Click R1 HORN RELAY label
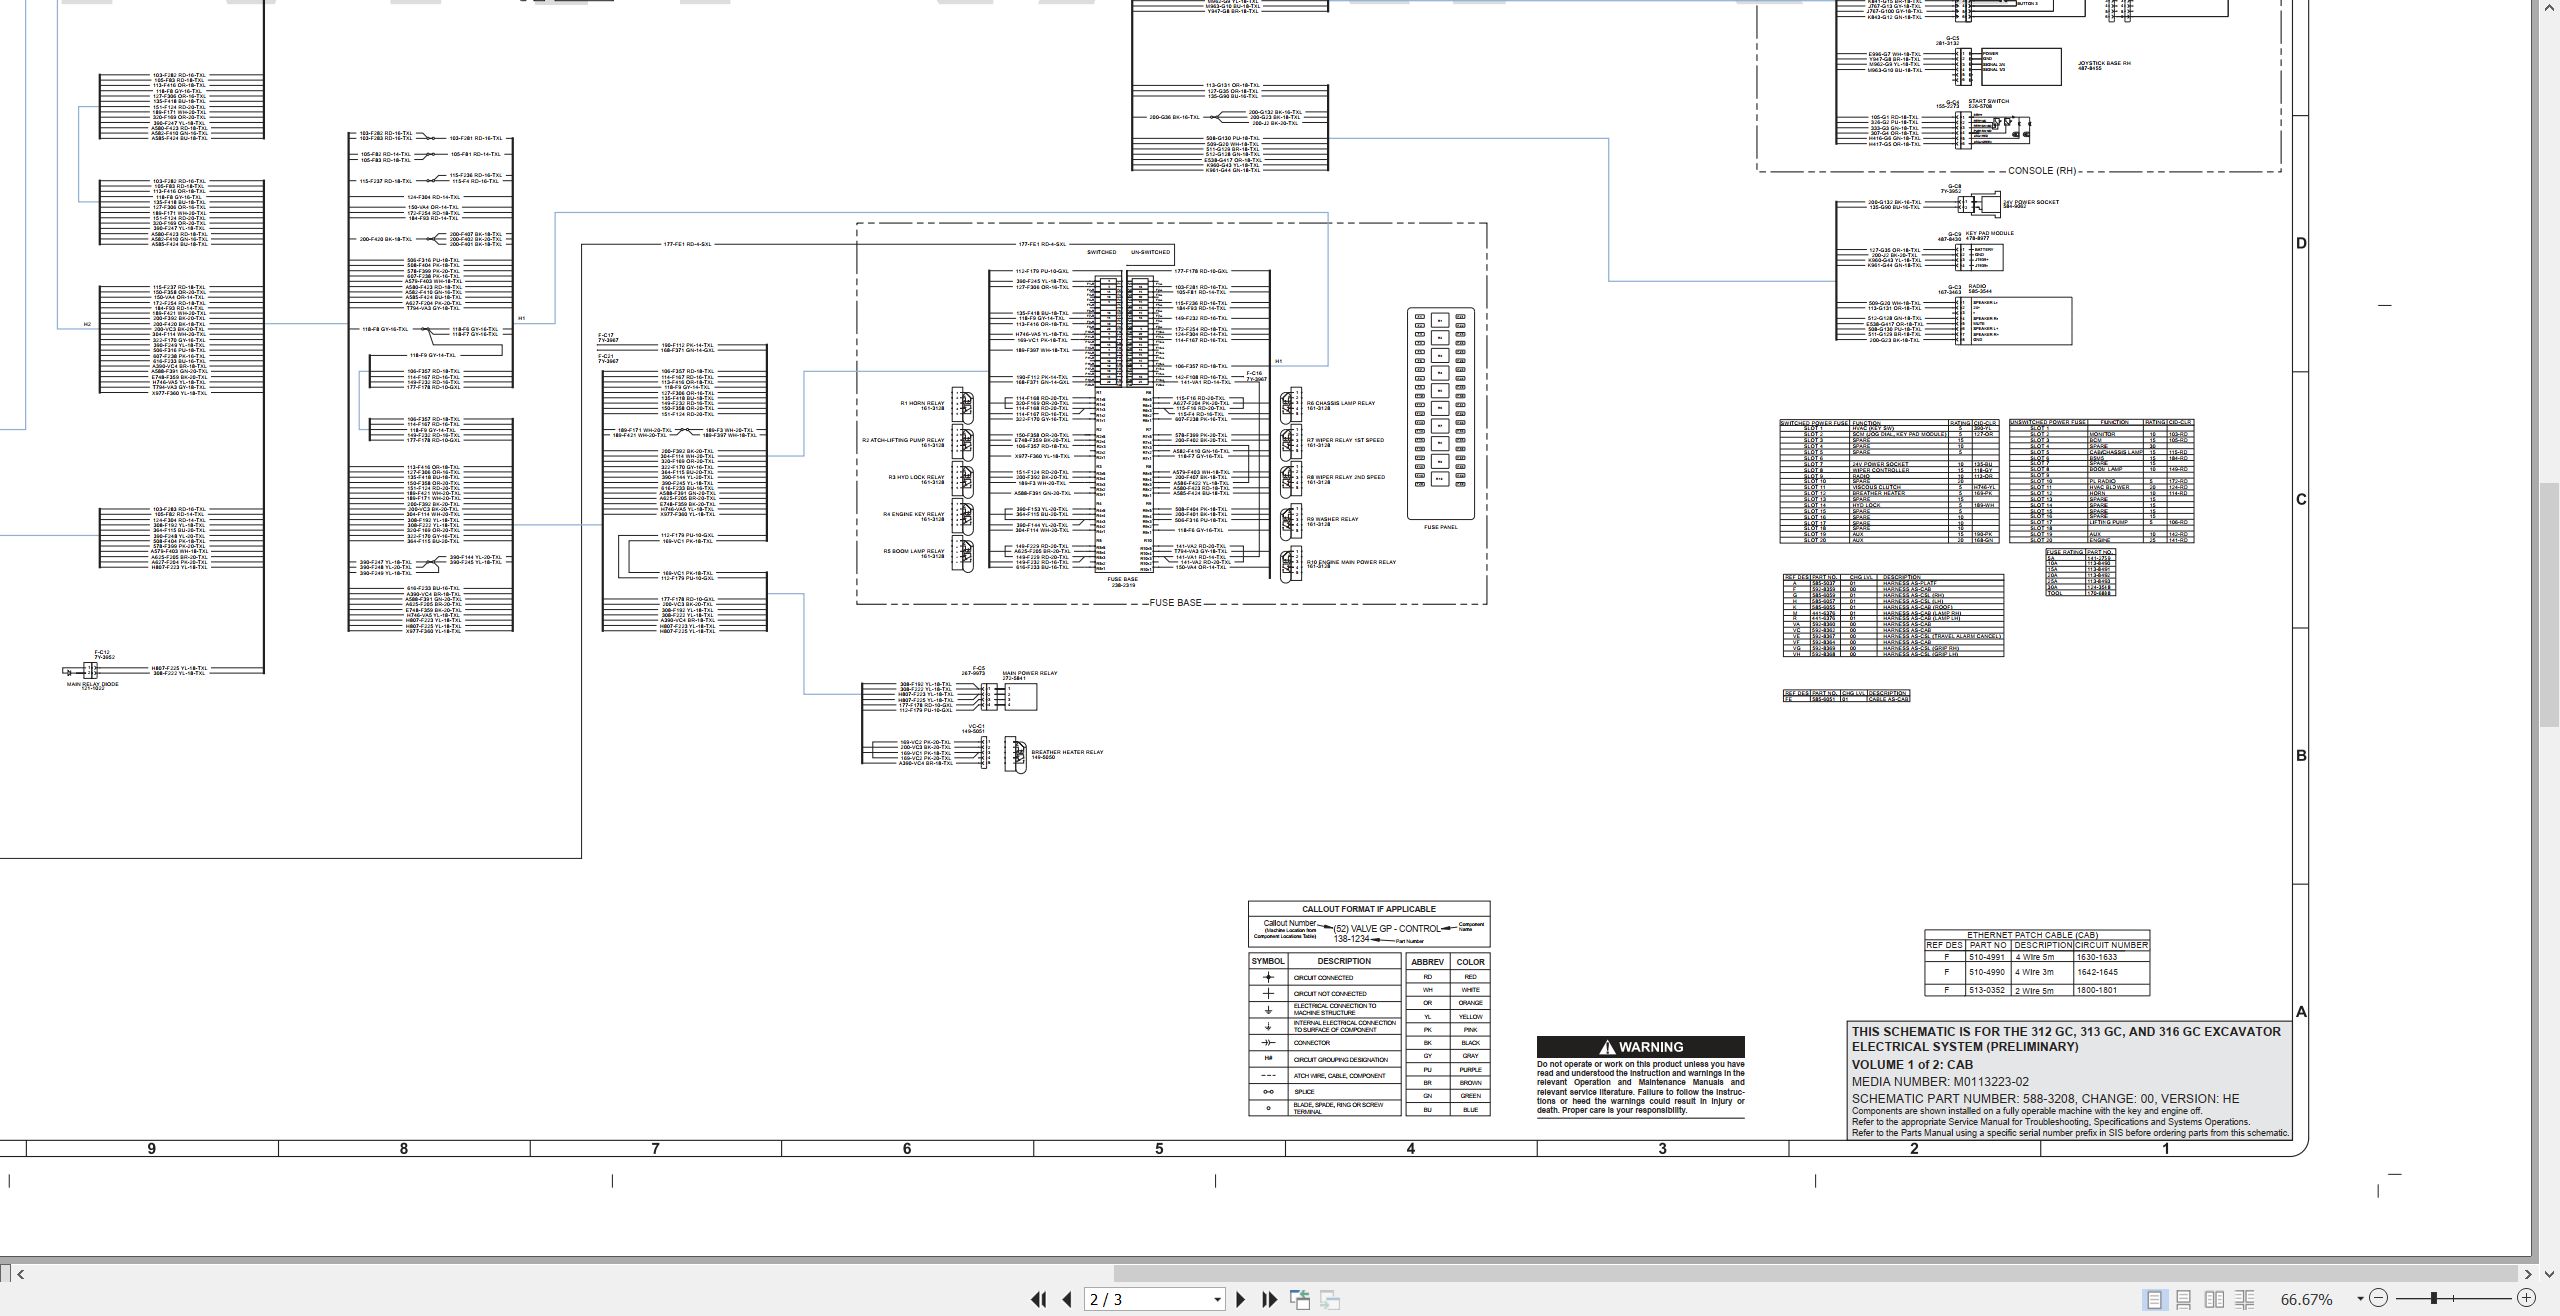The image size is (2560, 1316). pos(922,403)
